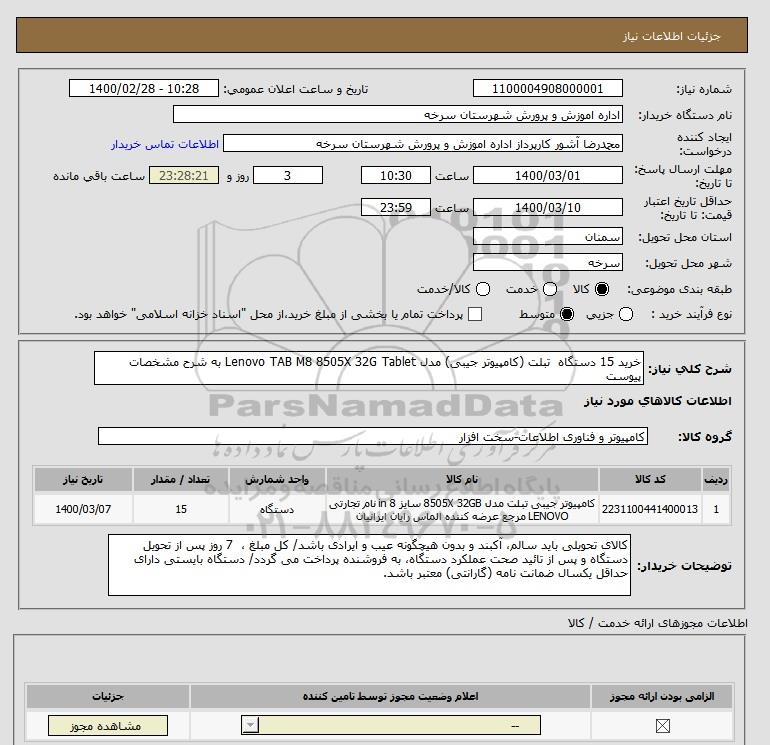Click the واحد شمارش column header
The width and height of the screenshot is (770, 745).
point(277,479)
